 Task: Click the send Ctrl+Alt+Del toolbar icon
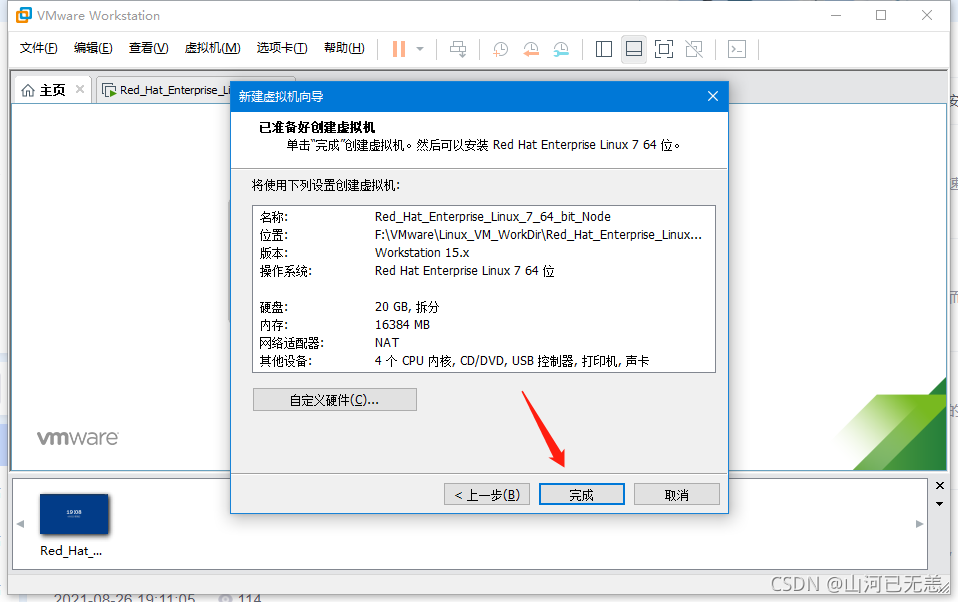point(458,49)
